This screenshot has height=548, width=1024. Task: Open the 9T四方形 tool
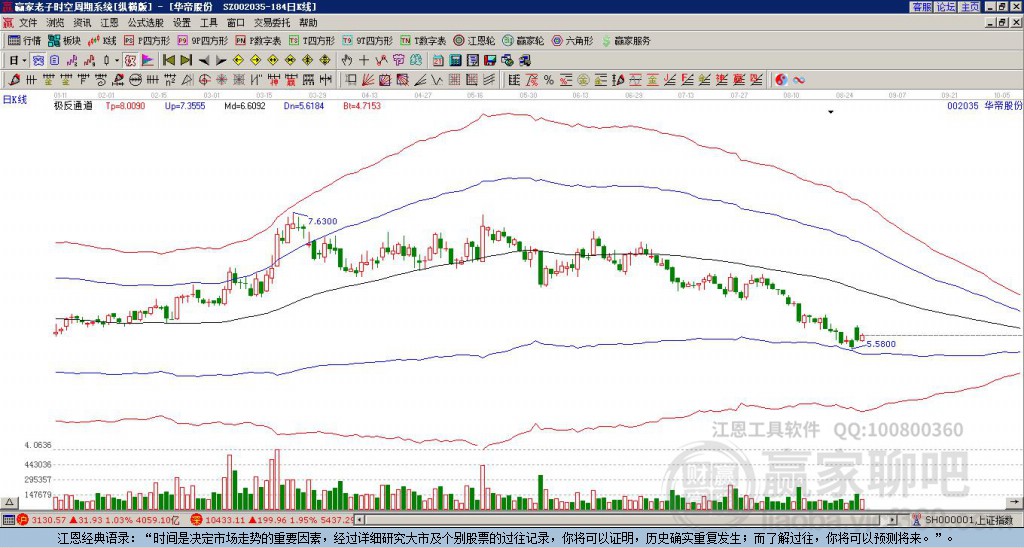(x=368, y=40)
